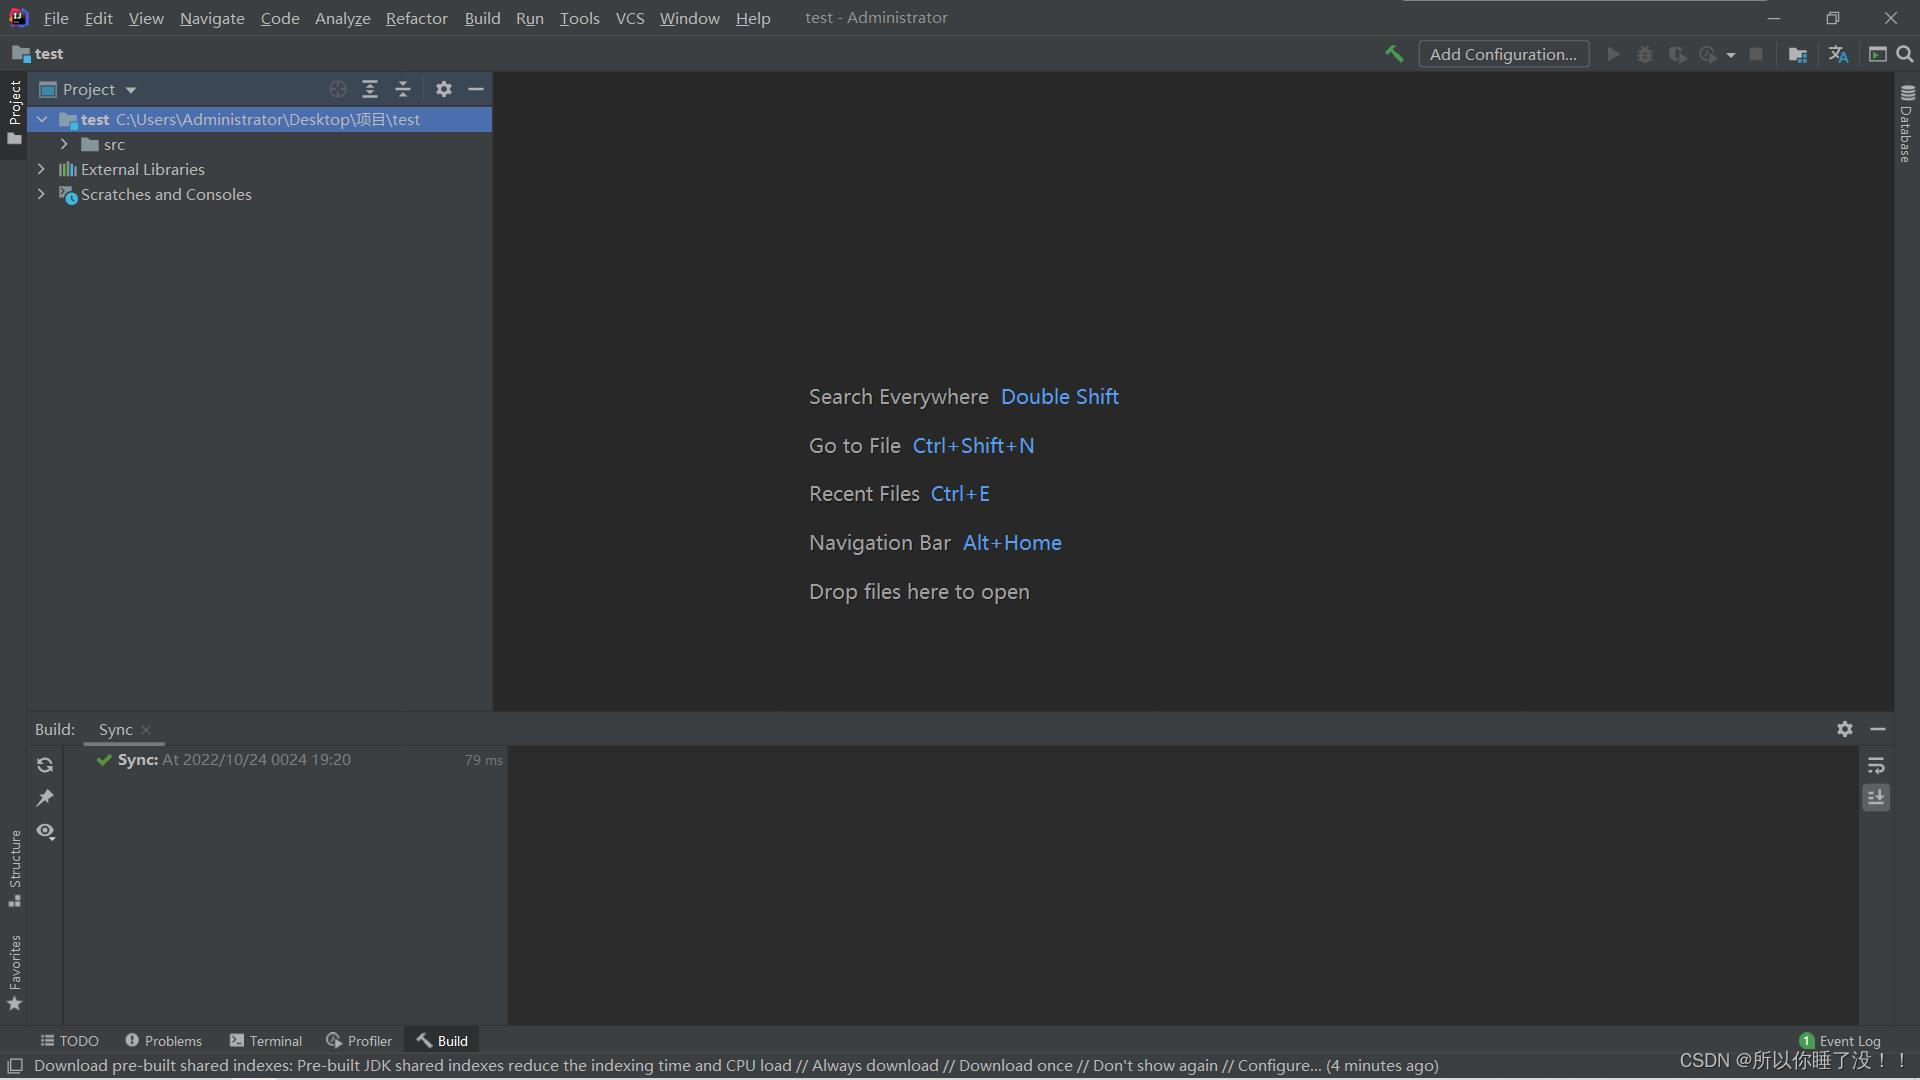Close the Sync tab in Build

(x=146, y=730)
